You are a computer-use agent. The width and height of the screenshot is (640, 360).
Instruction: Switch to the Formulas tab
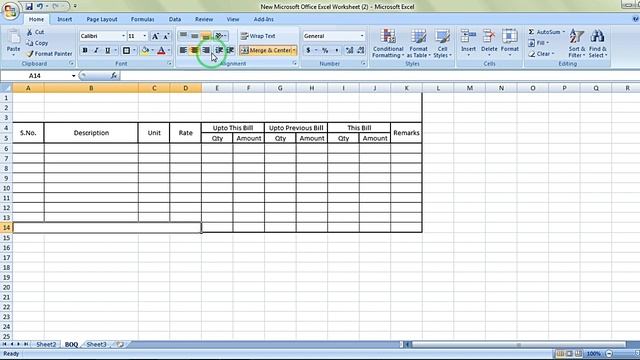[142, 19]
